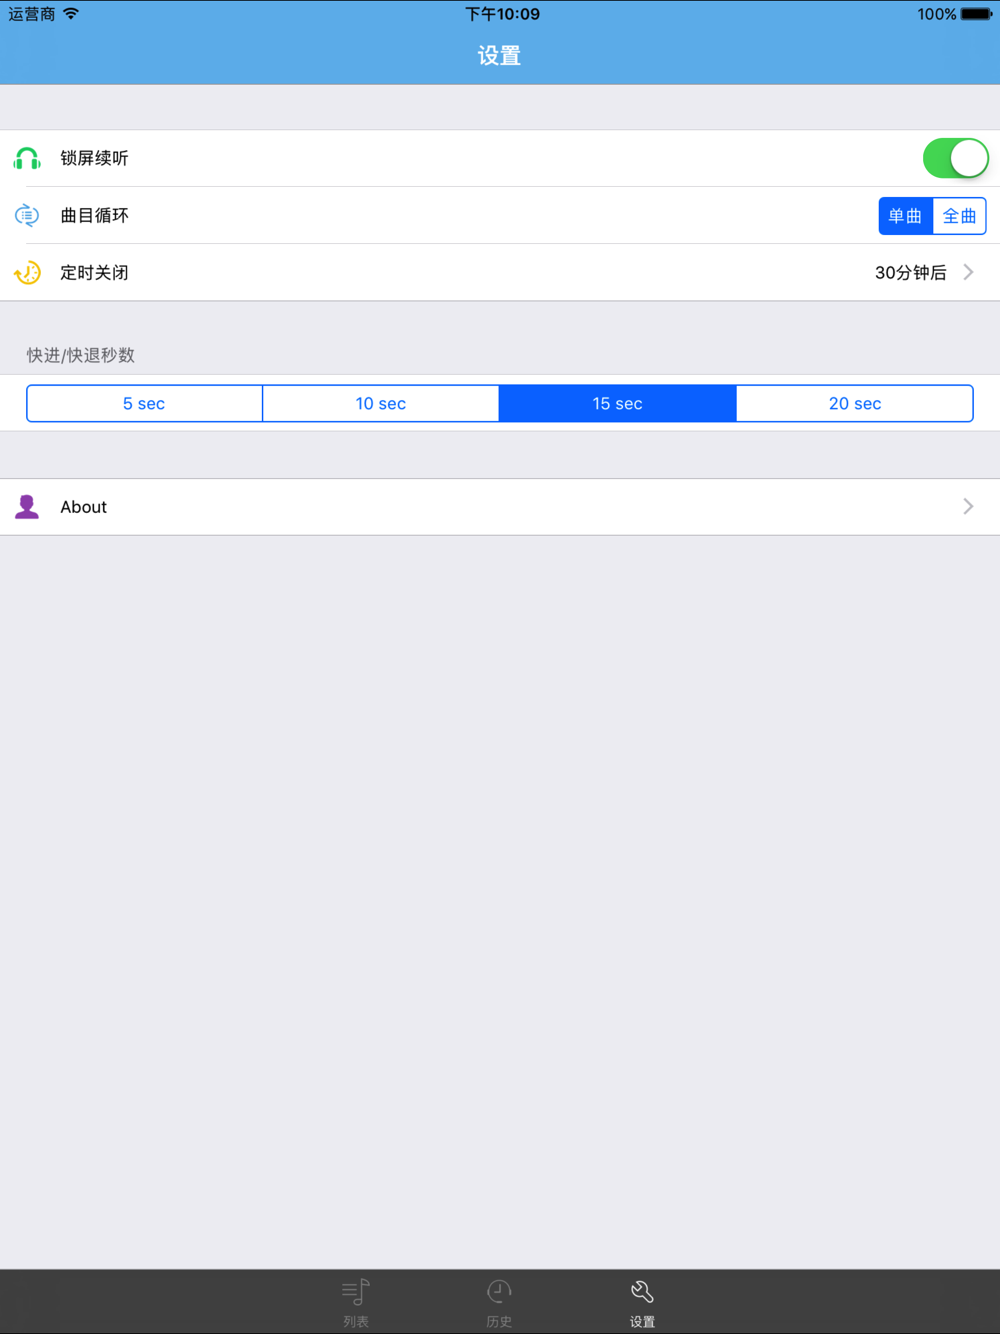
Task: Expand the 定时关闭 chevron arrow
Action: coord(968,272)
